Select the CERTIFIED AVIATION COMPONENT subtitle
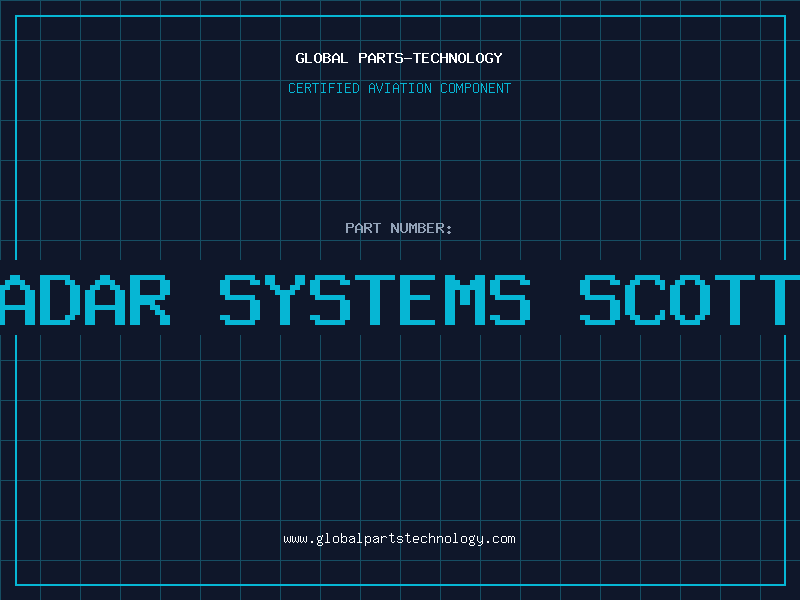Image resolution: width=800 pixels, height=600 pixels. click(399, 88)
